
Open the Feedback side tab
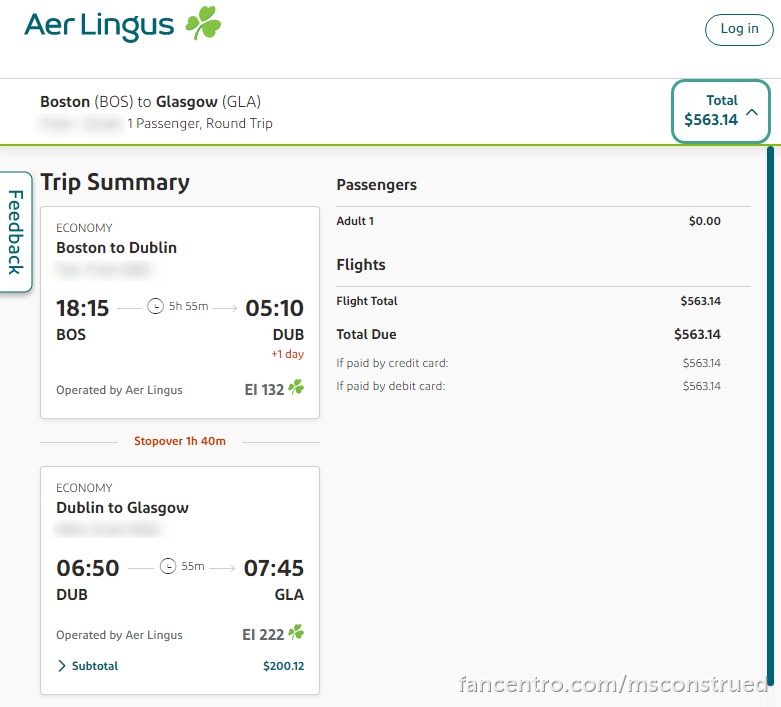(15, 232)
